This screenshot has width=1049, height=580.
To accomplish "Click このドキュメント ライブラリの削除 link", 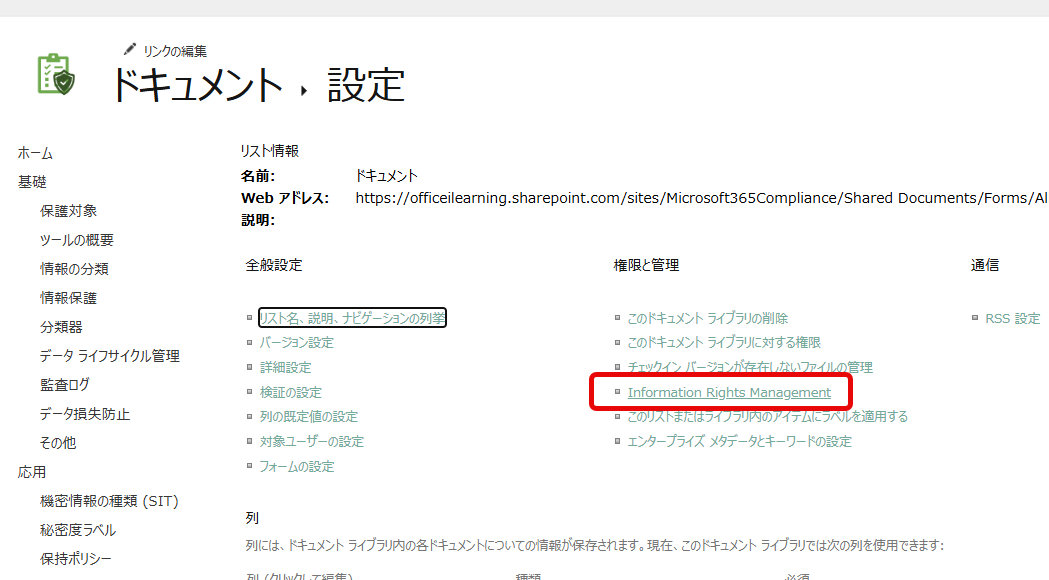I will (x=707, y=319).
